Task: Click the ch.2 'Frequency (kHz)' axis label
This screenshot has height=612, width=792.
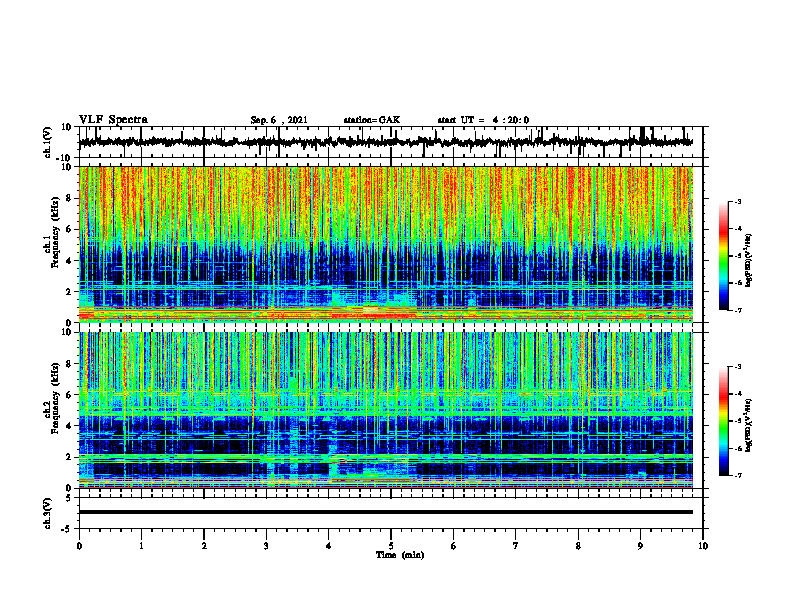Action: (56, 400)
